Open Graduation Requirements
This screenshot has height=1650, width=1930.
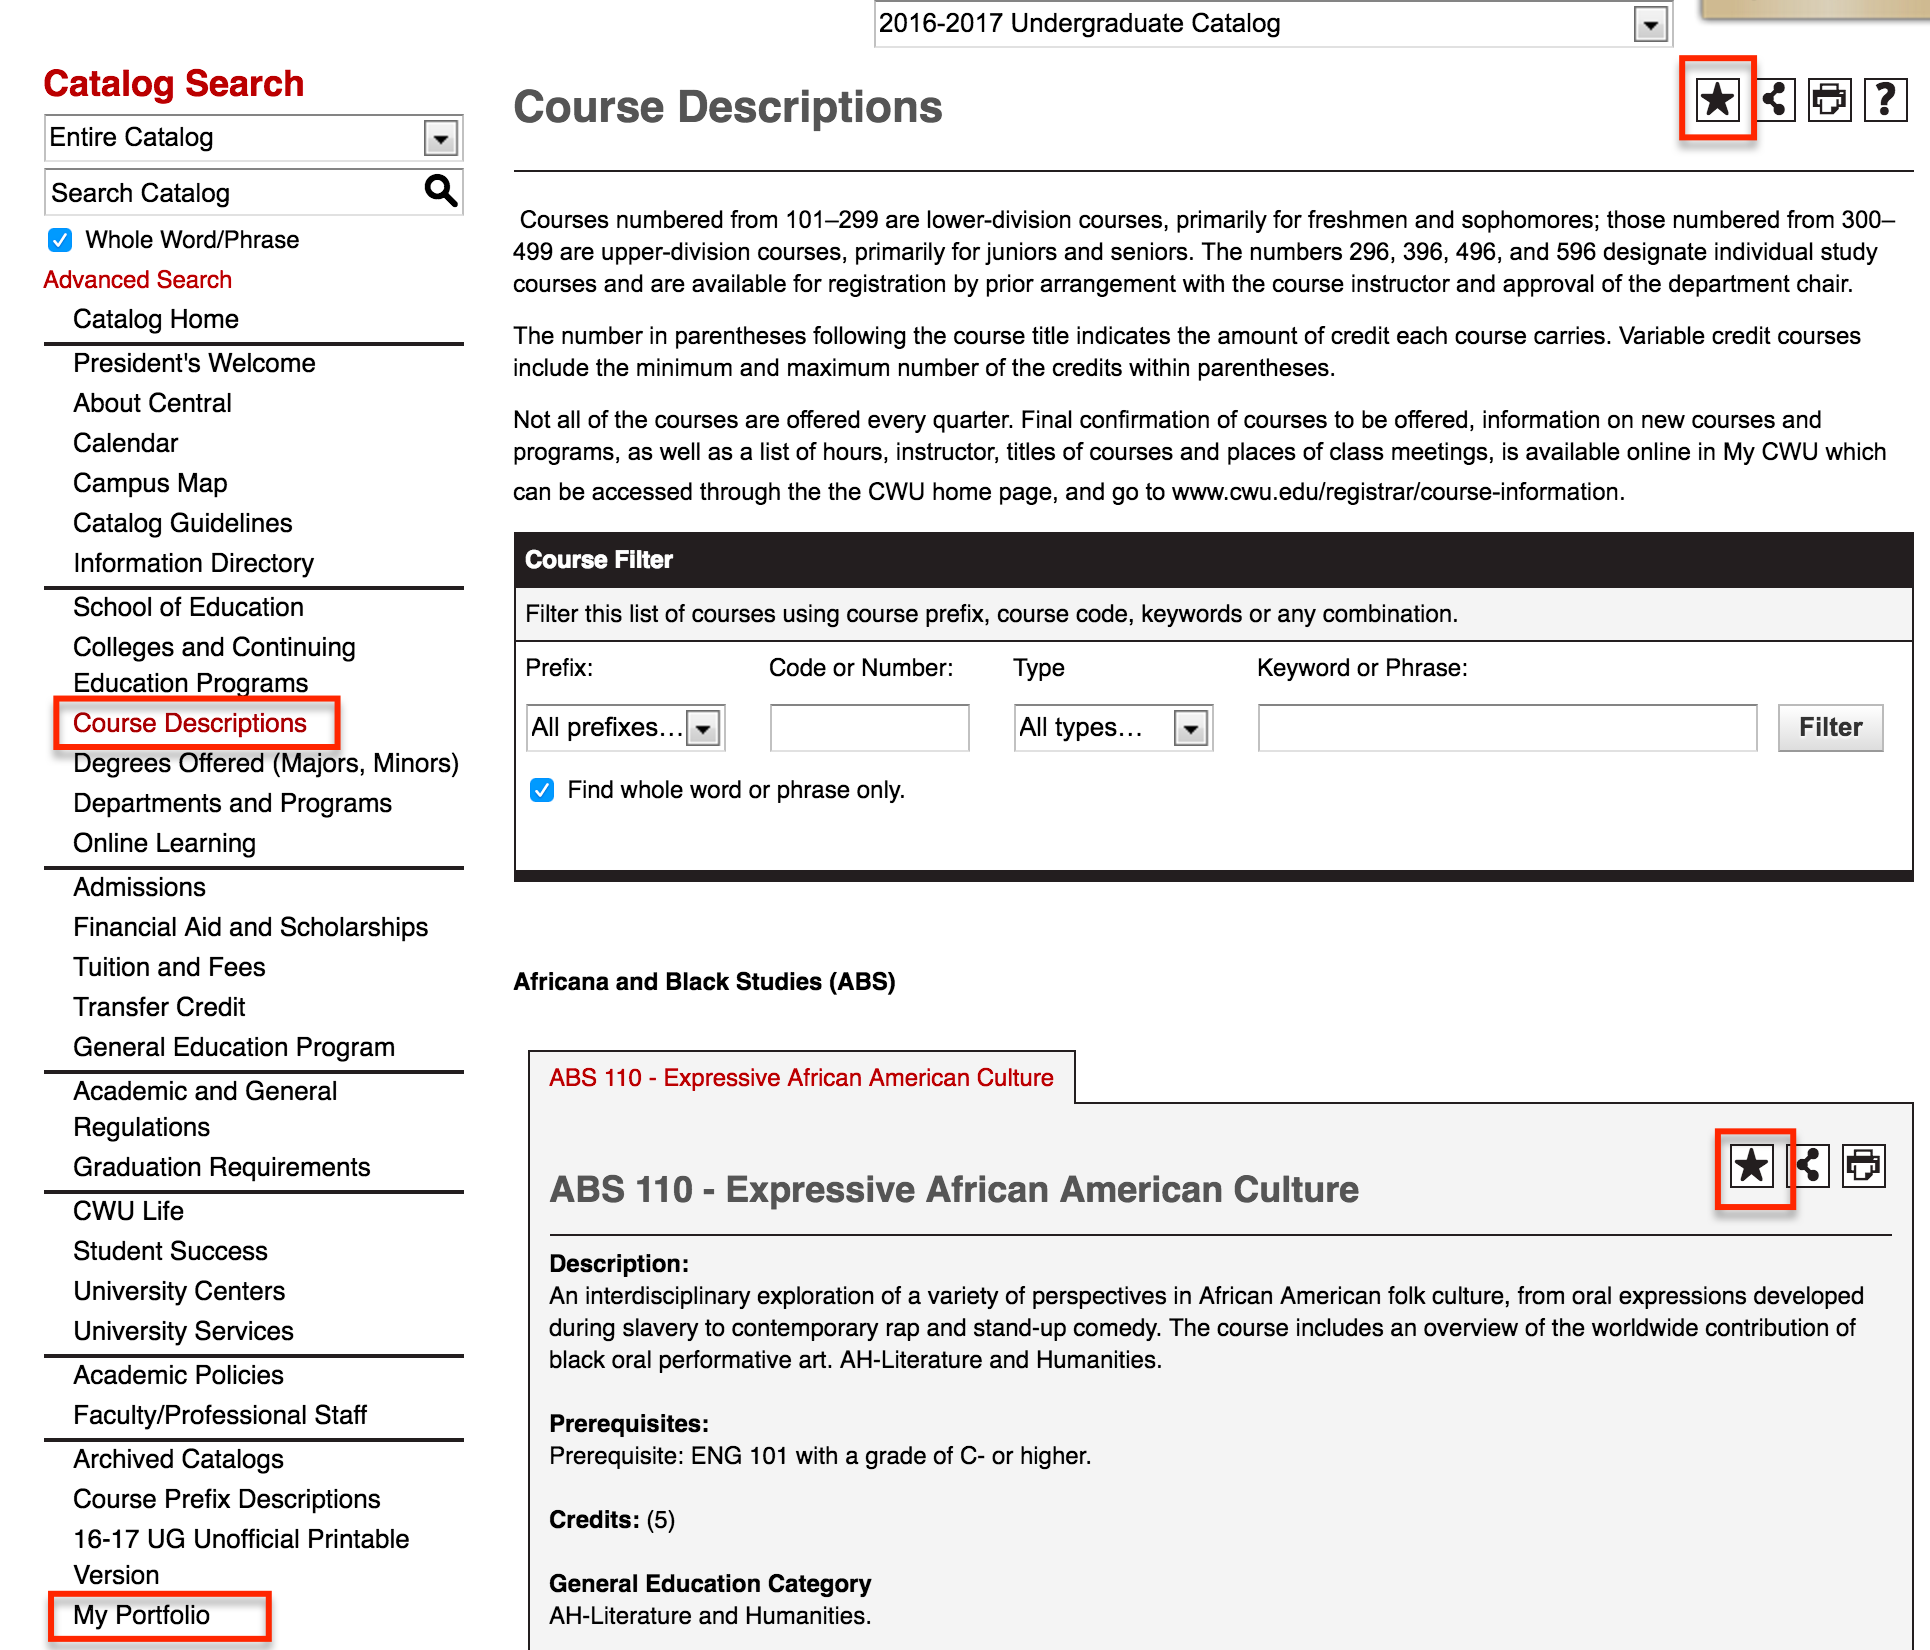coord(221,1167)
